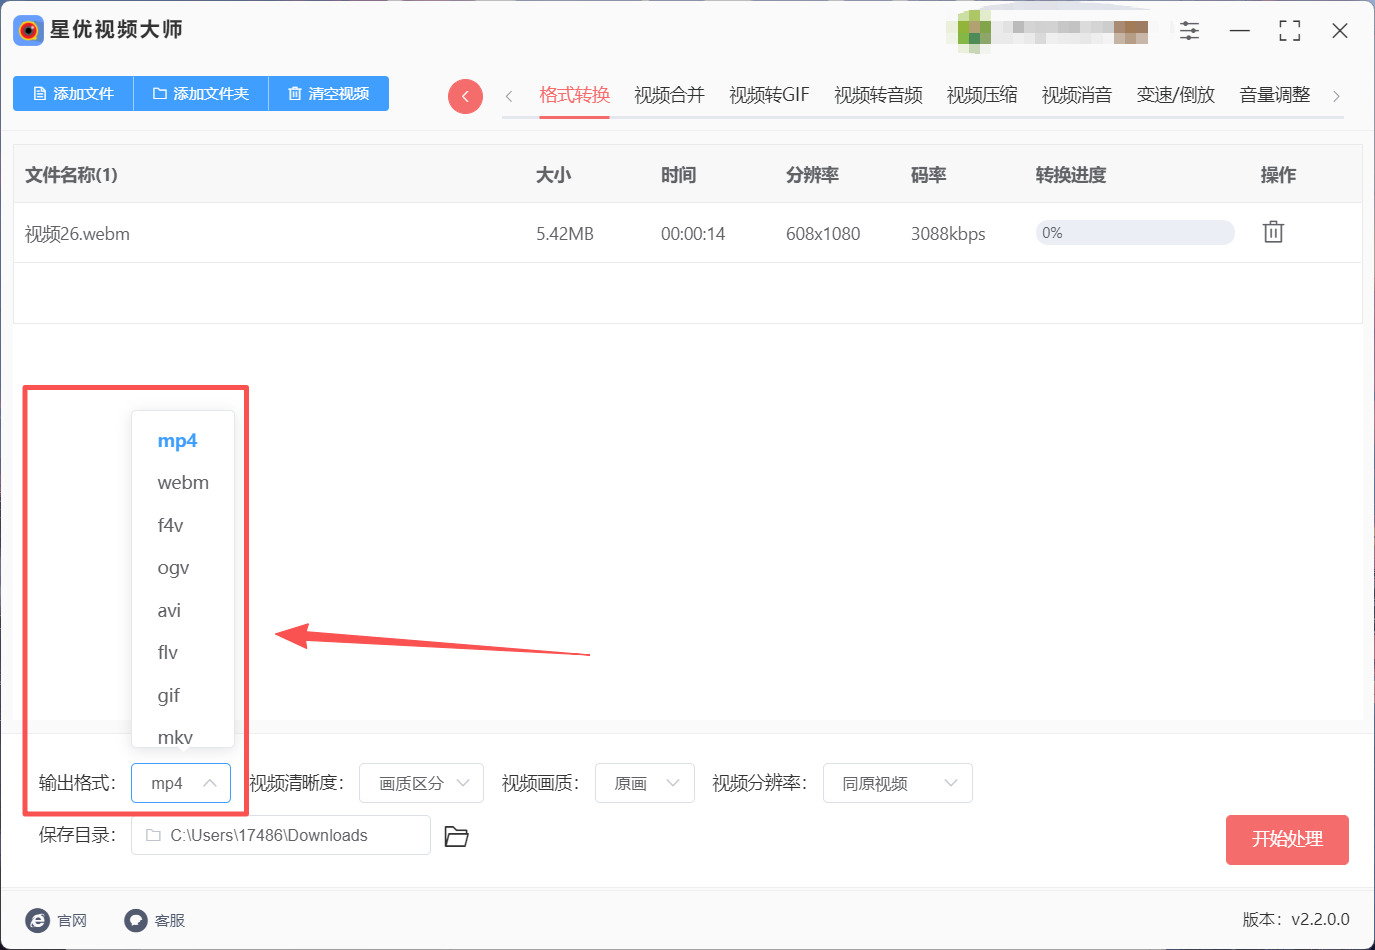The width and height of the screenshot is (1375, 950).
Task: Click the 分辨率 column header
Action: pyautogui.click(x=812, y=175)
